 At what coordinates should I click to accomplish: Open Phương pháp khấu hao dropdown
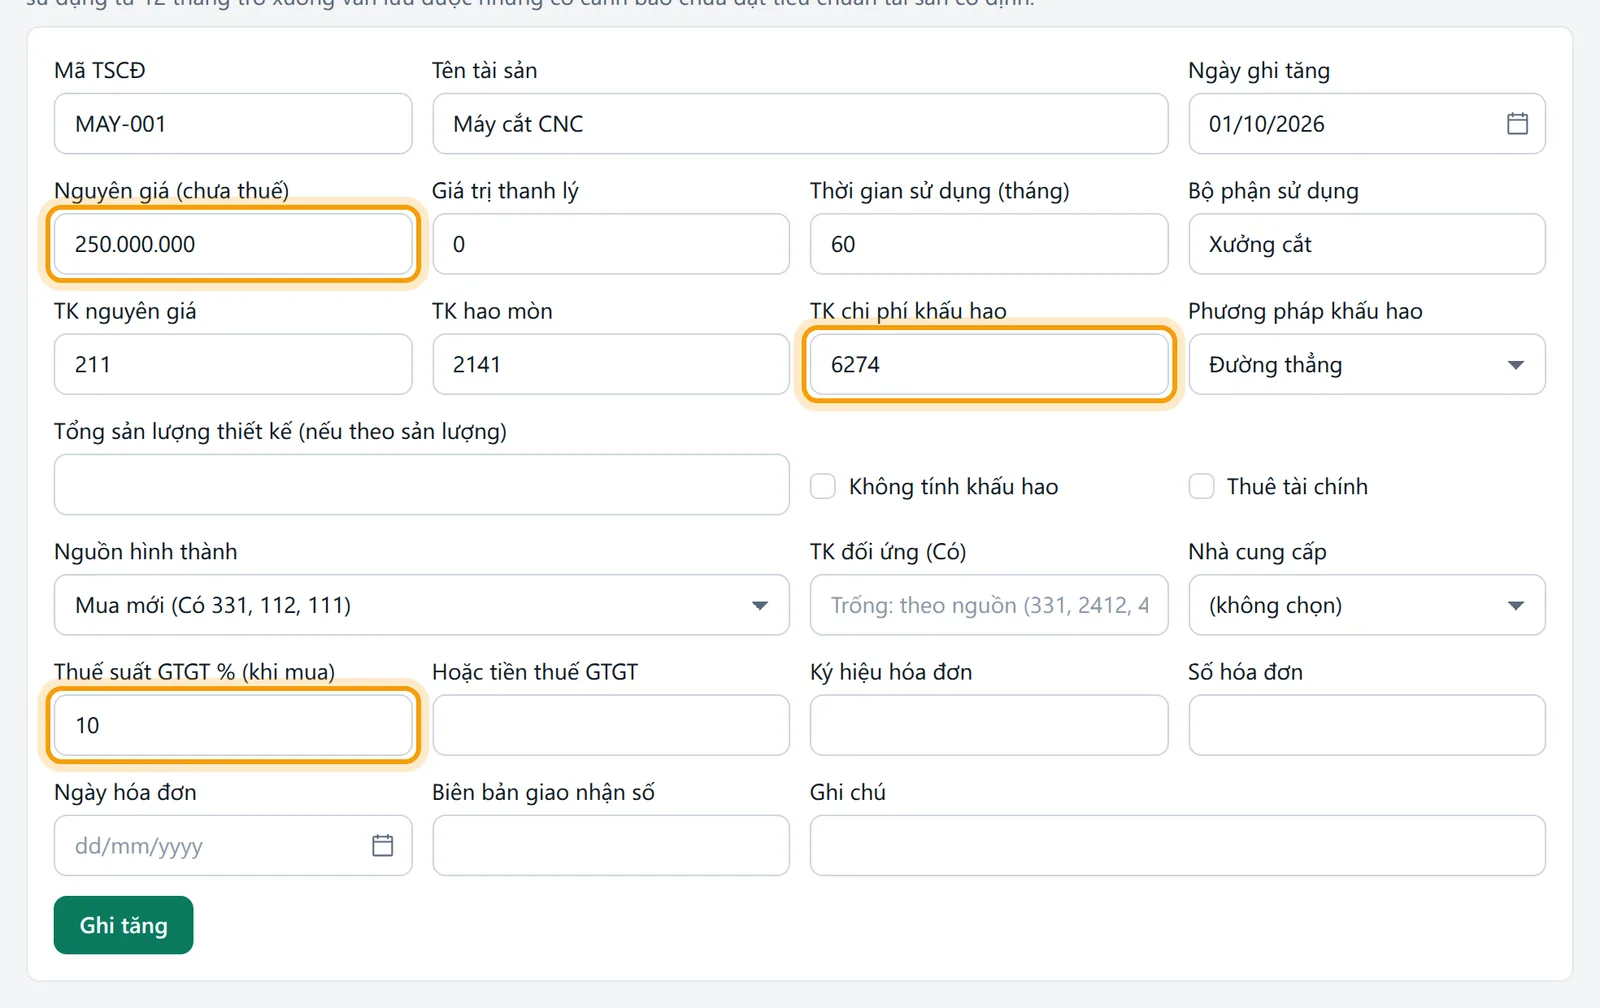[1367, 365]
